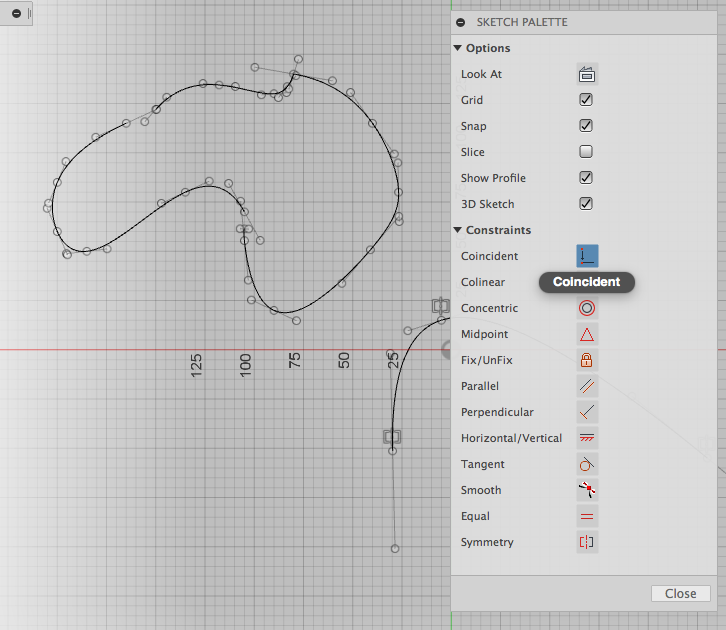Choose the Midpoint constraint triangle icon
The width and height of the screenshot is (726, 630).
point(587,334)
